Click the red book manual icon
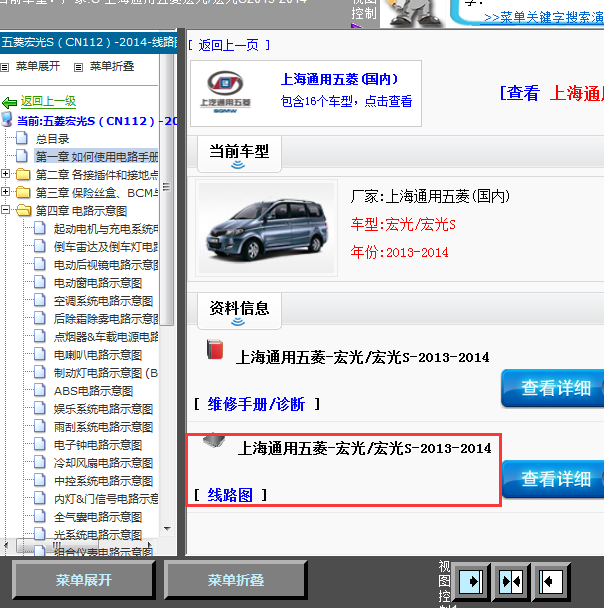 [215, 349]
